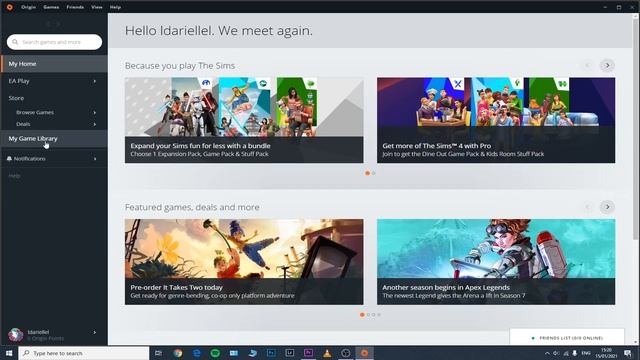
Task: Go to next Because you play The Sims items
Action: (x=607, y=65)
